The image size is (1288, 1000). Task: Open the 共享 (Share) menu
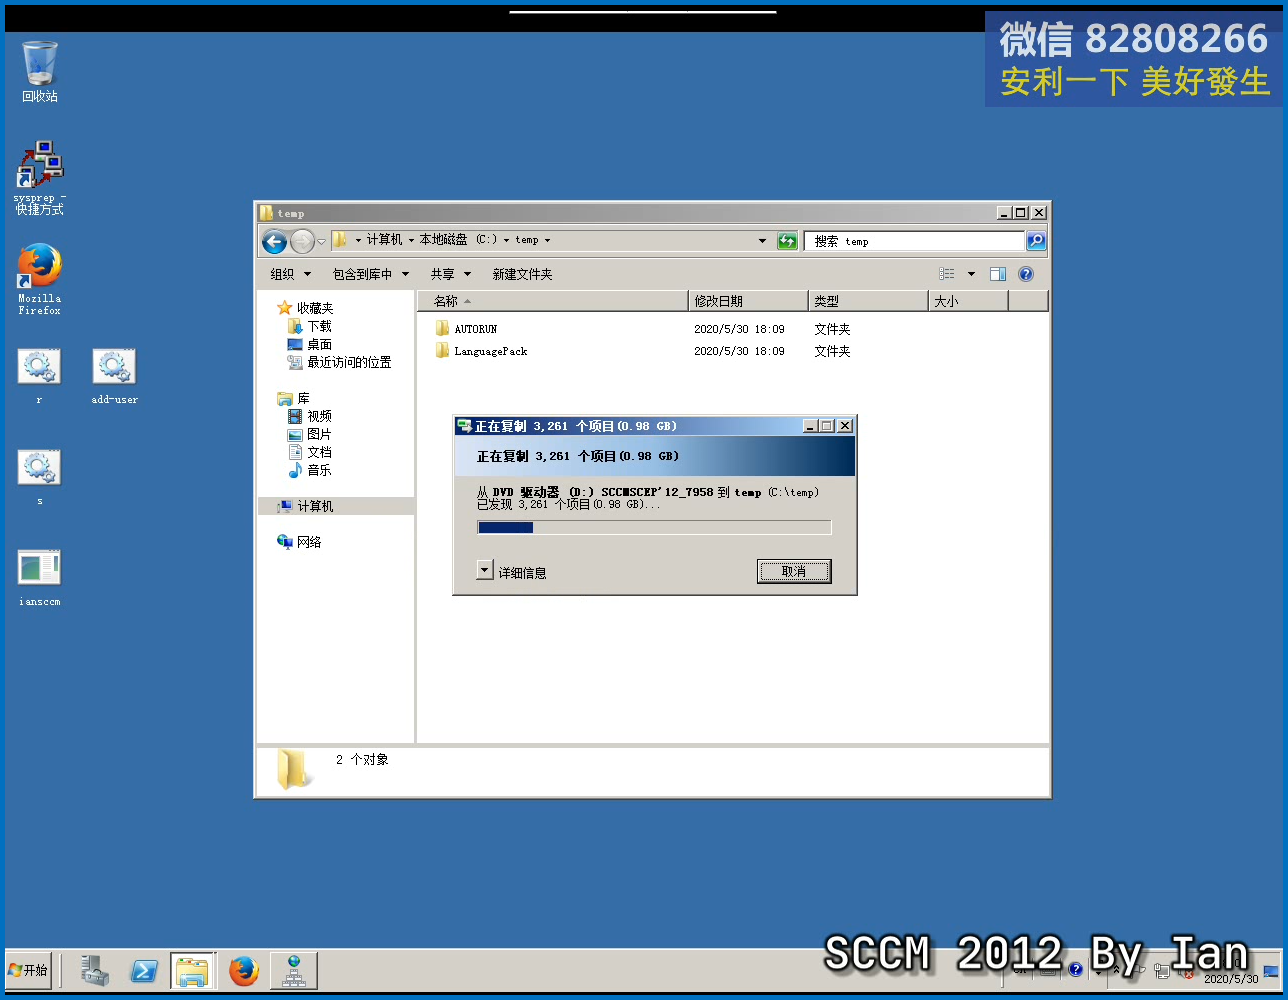pos(450,274)
